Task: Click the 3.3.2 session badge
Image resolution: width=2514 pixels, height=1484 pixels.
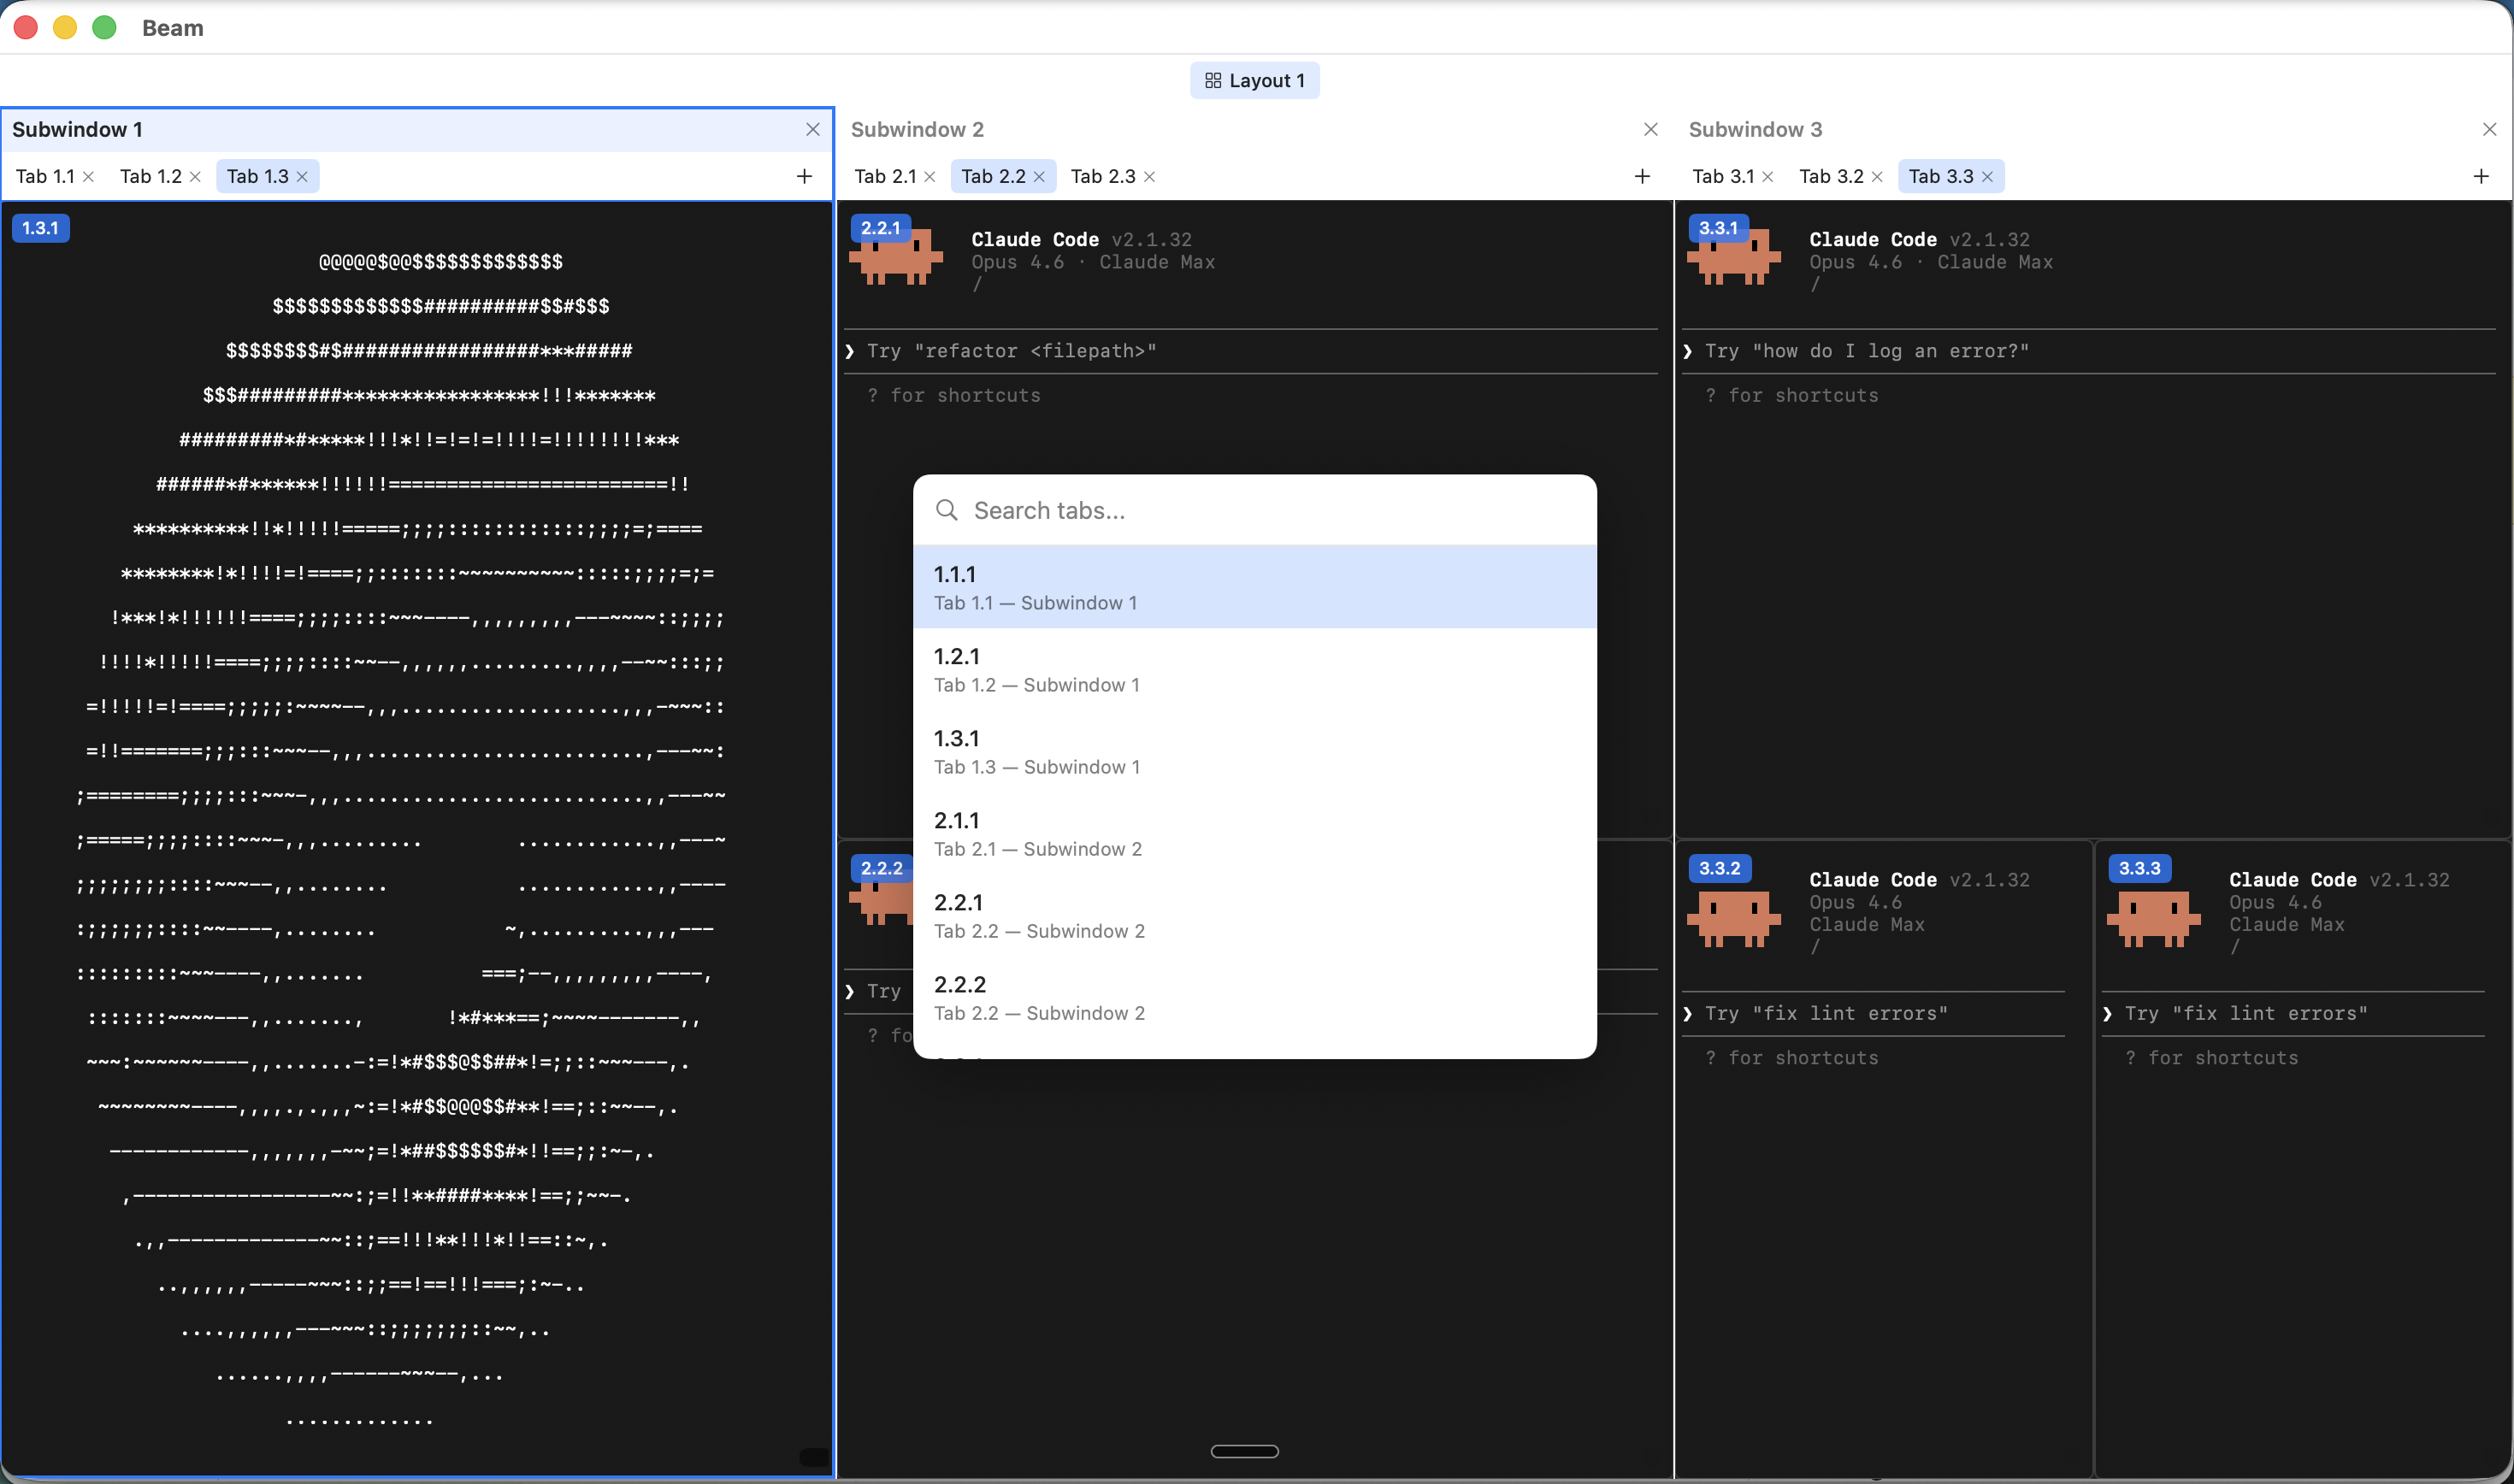Action: pyautogui.click(x=1719, y=868)
